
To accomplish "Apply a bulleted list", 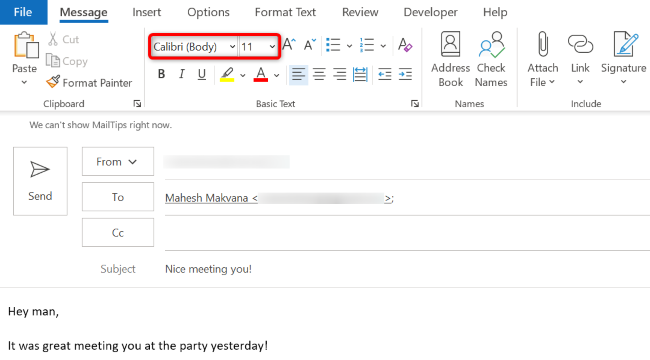I will click(333, 45).
